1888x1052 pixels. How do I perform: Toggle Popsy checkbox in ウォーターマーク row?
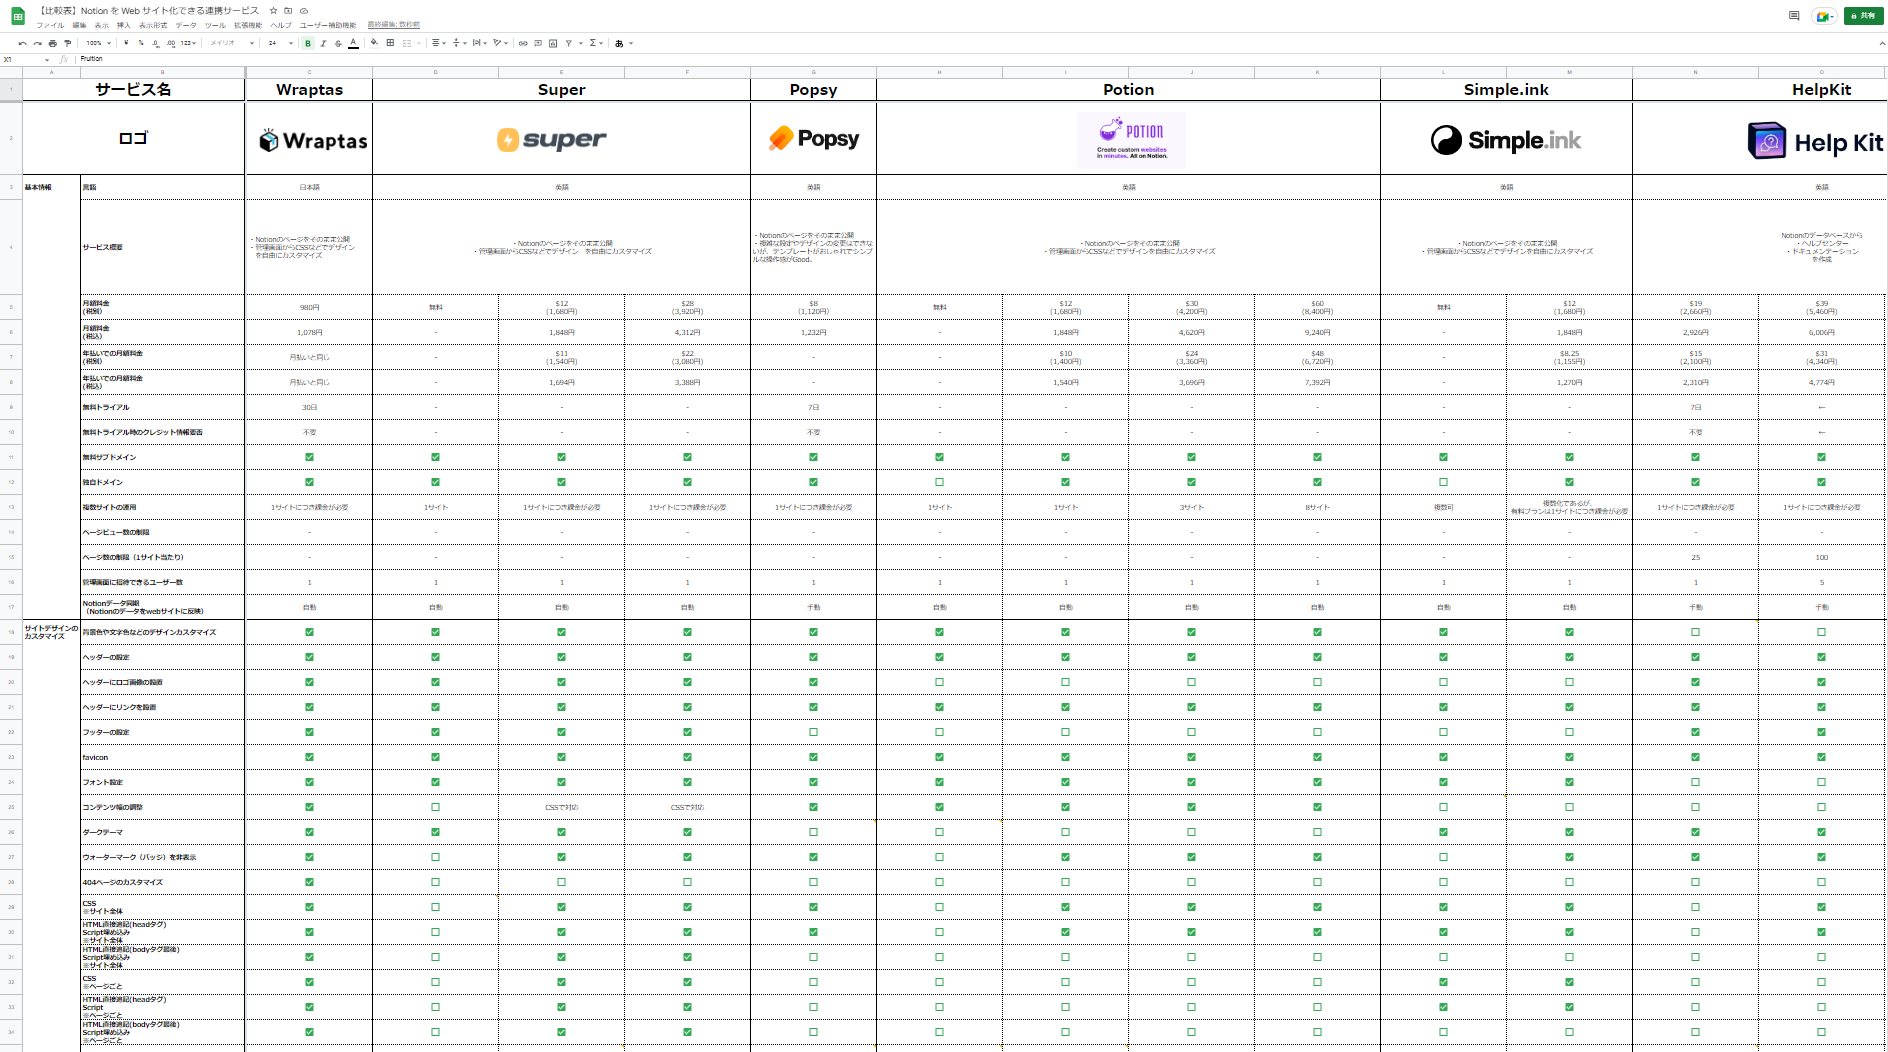[x=813, y=857]
